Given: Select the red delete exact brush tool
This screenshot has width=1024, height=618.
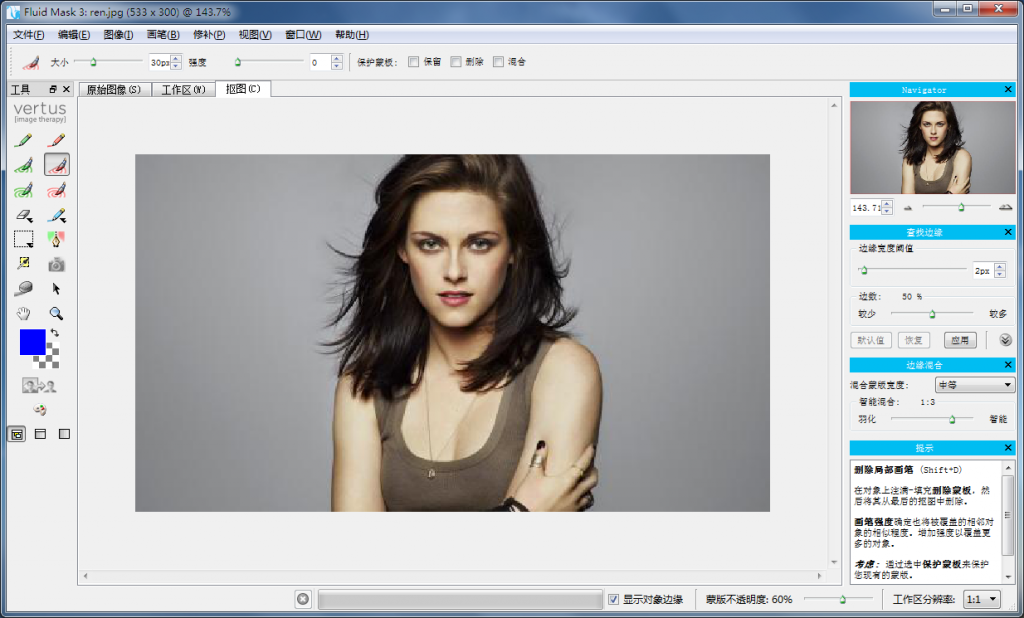Looking at the screenshot, I should tap(57, 139).
